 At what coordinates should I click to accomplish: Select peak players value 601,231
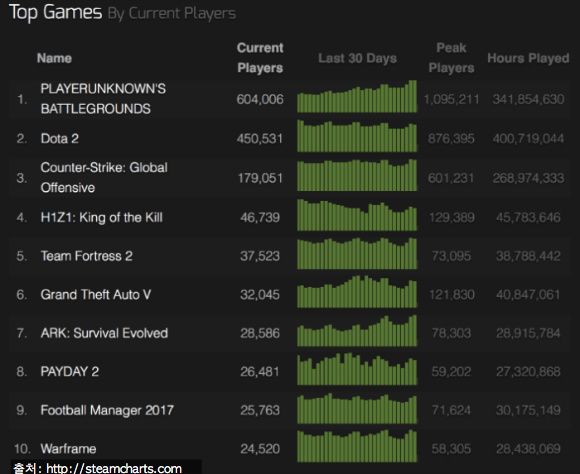pyautogui.click(x=451, y=178)
